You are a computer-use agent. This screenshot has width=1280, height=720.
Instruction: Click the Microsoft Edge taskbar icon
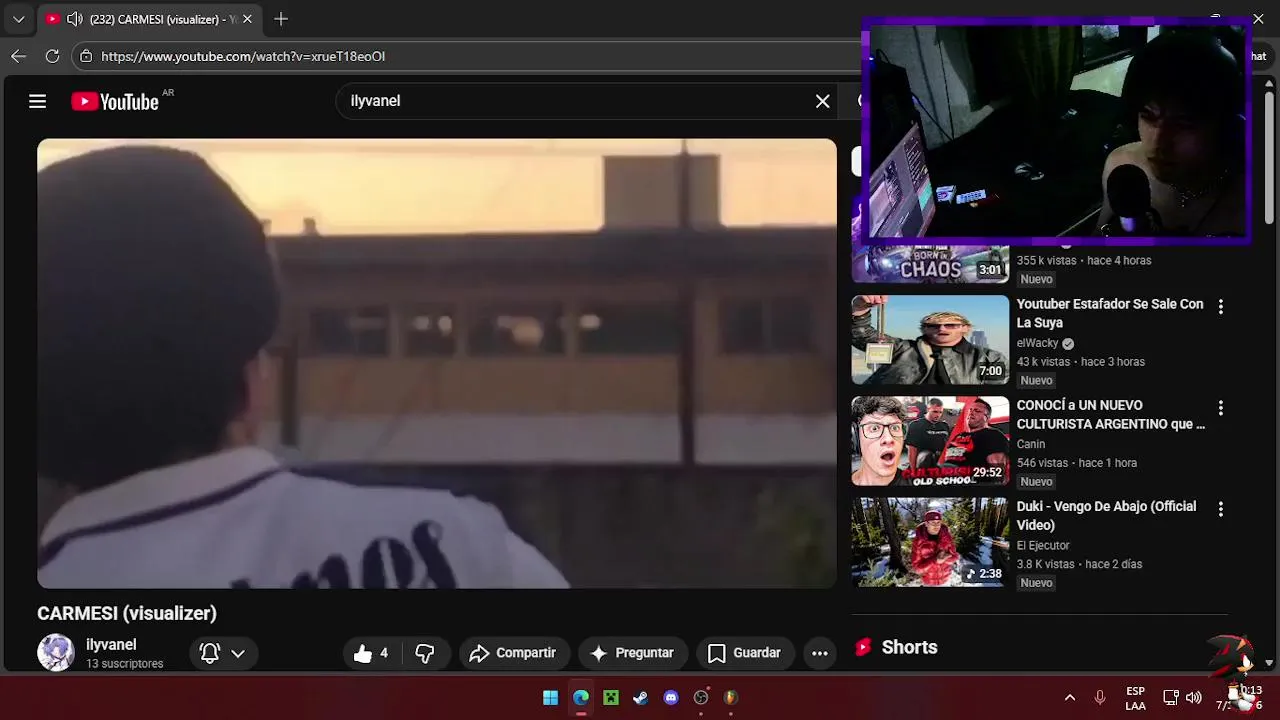coord(581,698)
